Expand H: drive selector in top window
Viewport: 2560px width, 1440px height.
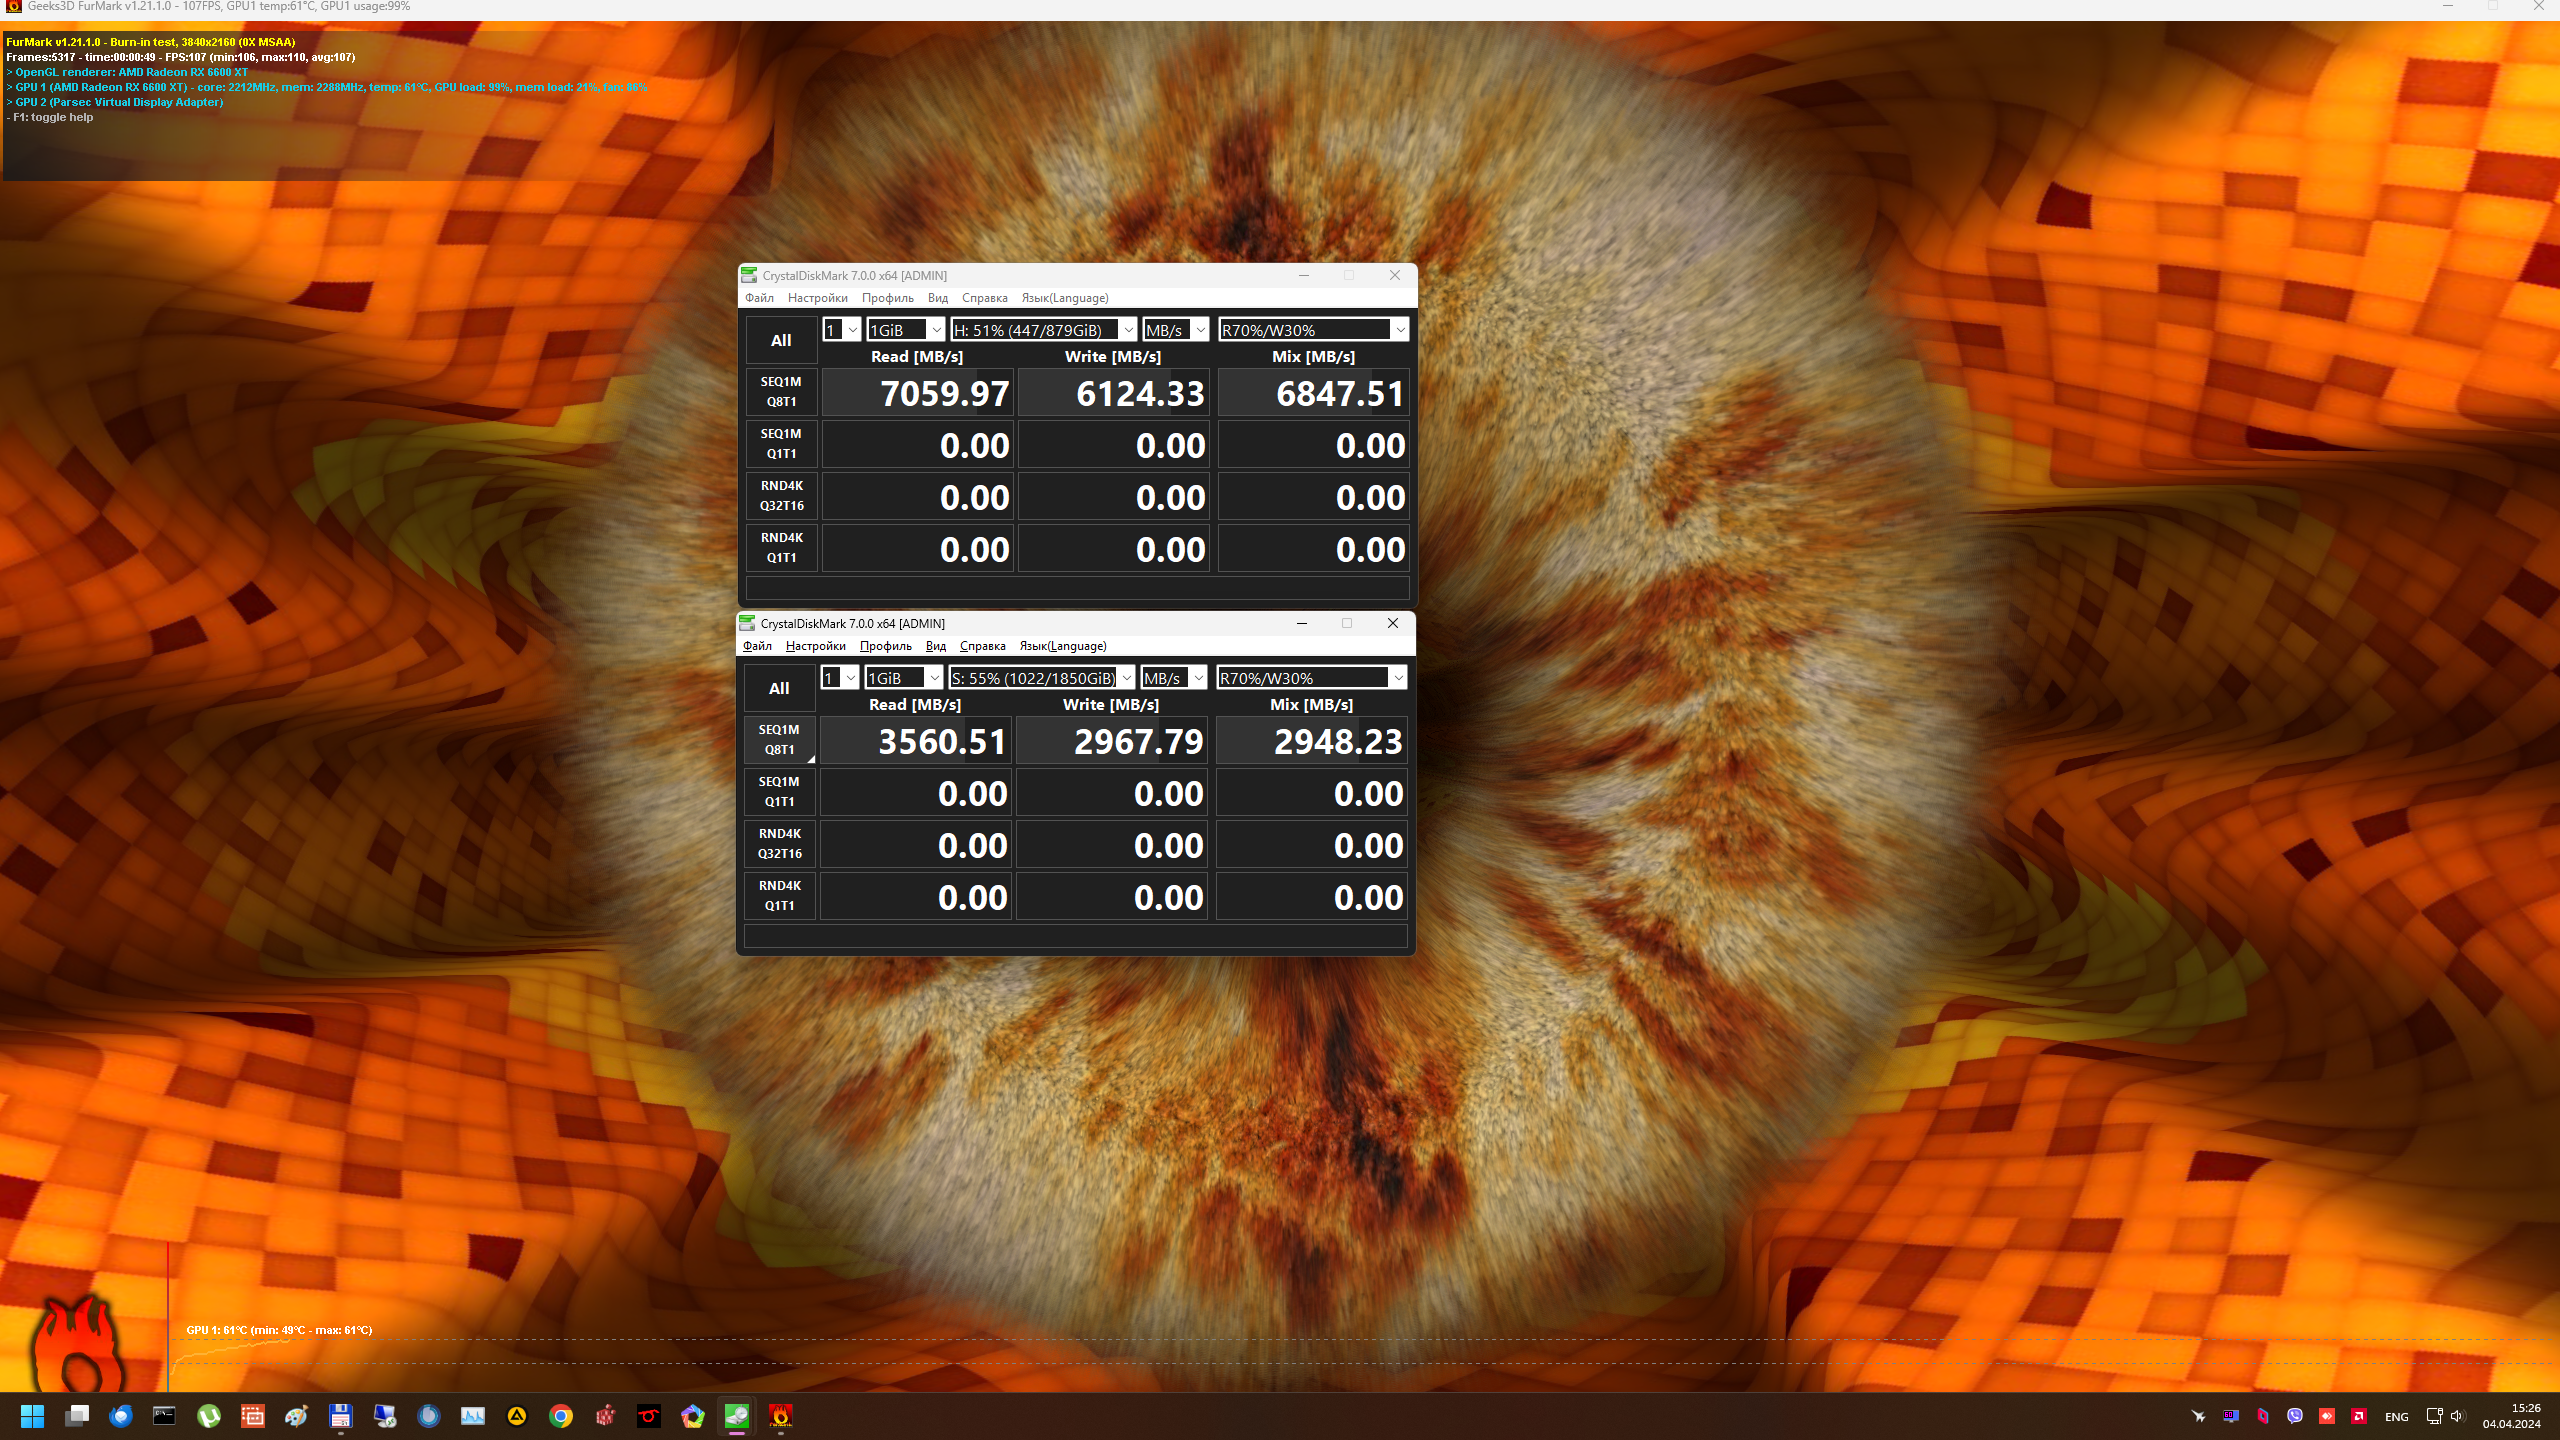click(1128, 330)
